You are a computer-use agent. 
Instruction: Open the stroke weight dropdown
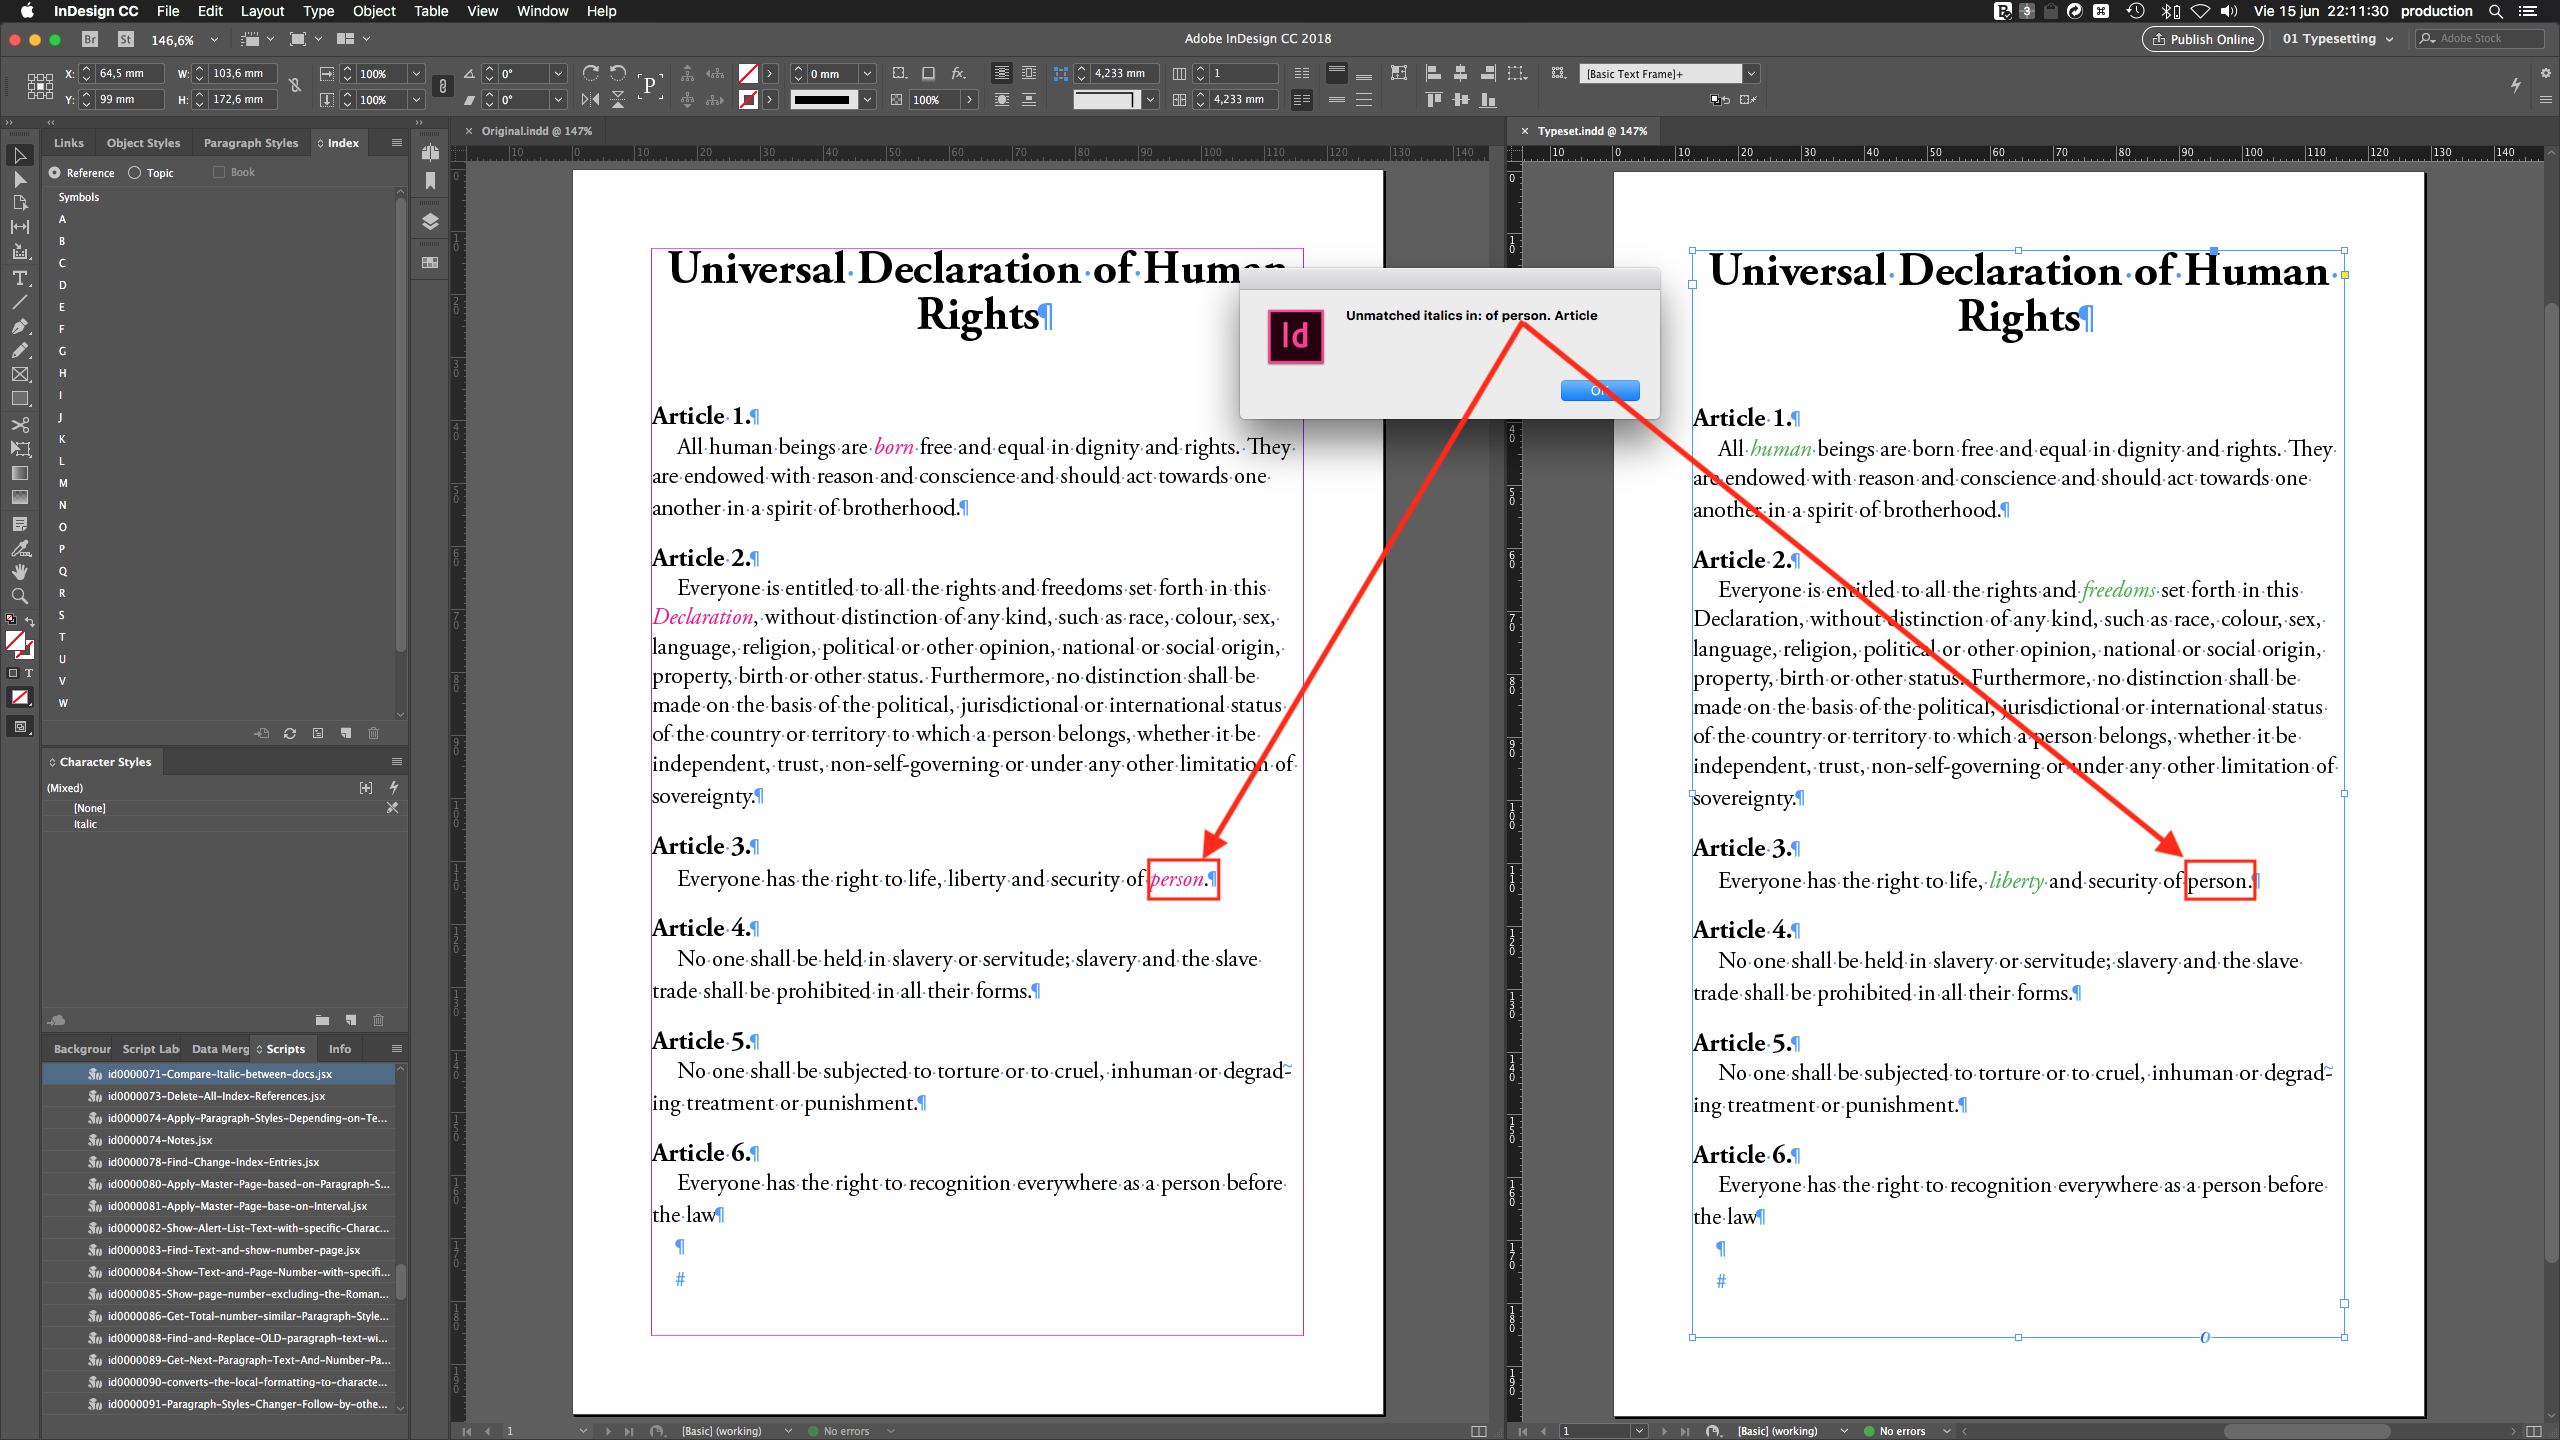(868, 73)
